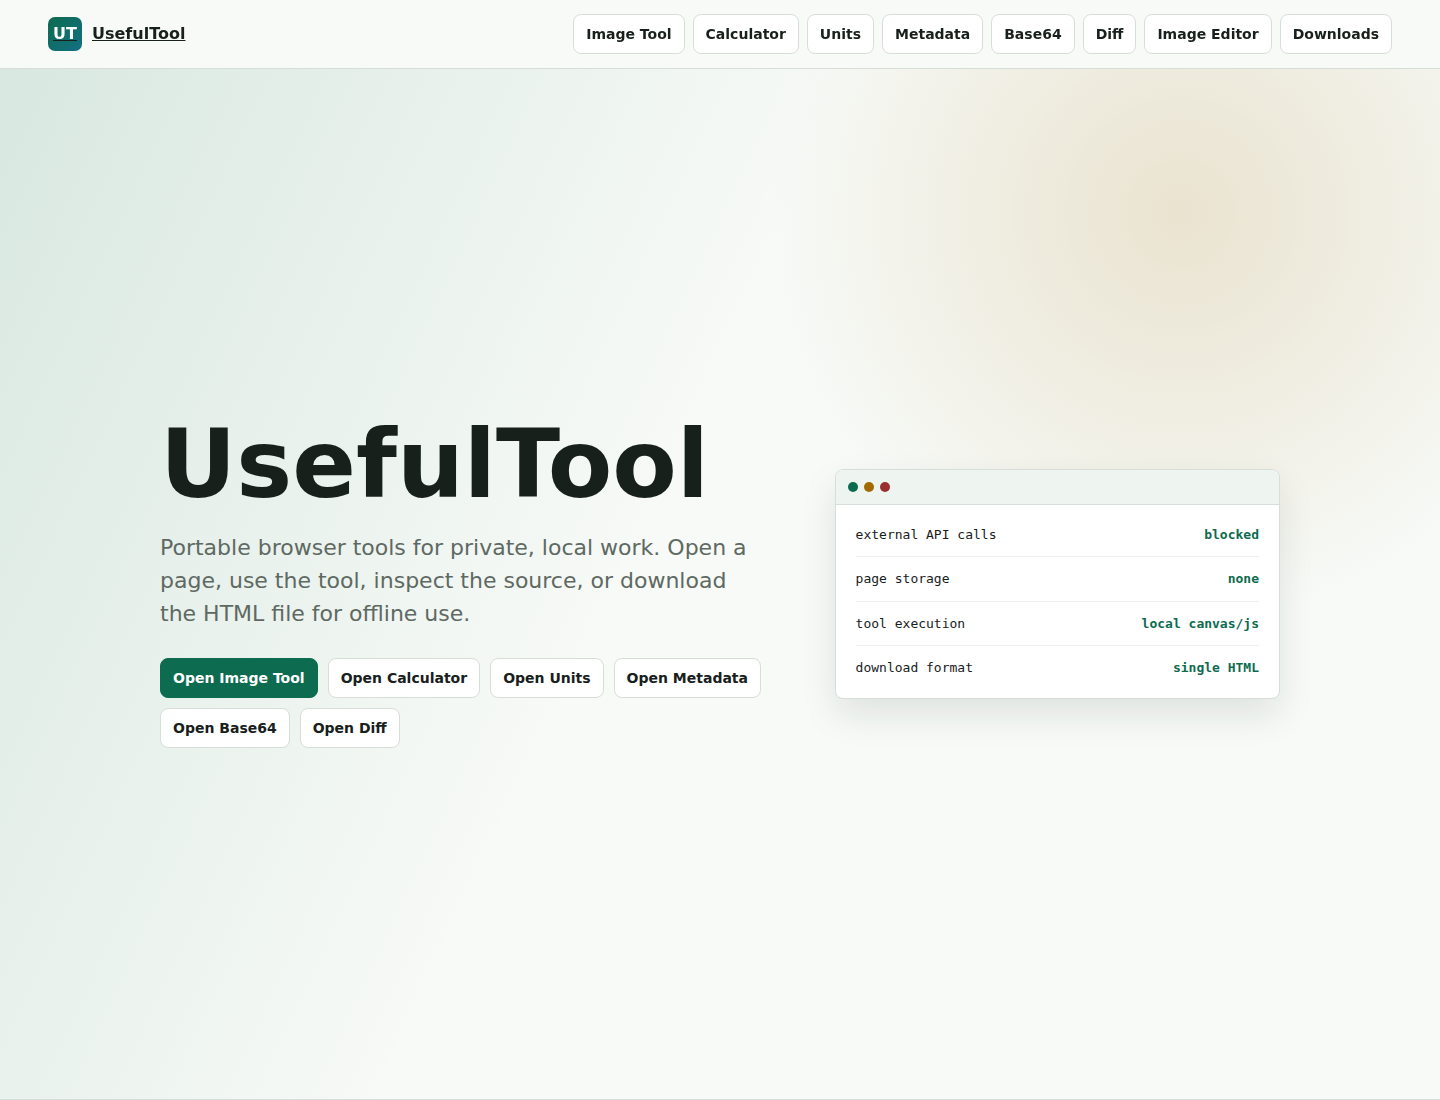Click the Open Base64 button
Image resolution: width=1440 pixels, height=1100 pixels.
point(225,728)
